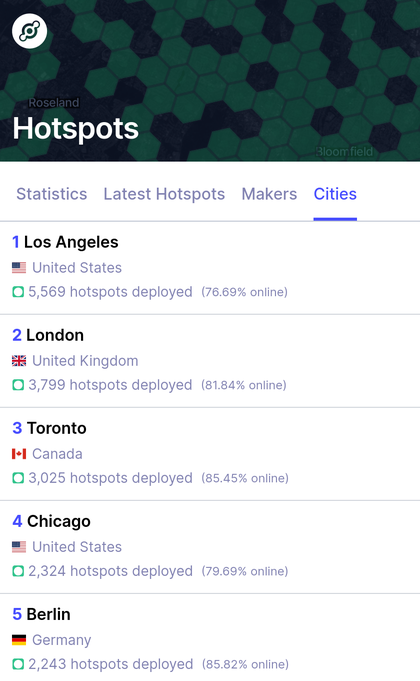This screenshot has width=420, height=681.
Task: Click green hotspot icon beside 3,799 hotspots
Action: [18, 385]
